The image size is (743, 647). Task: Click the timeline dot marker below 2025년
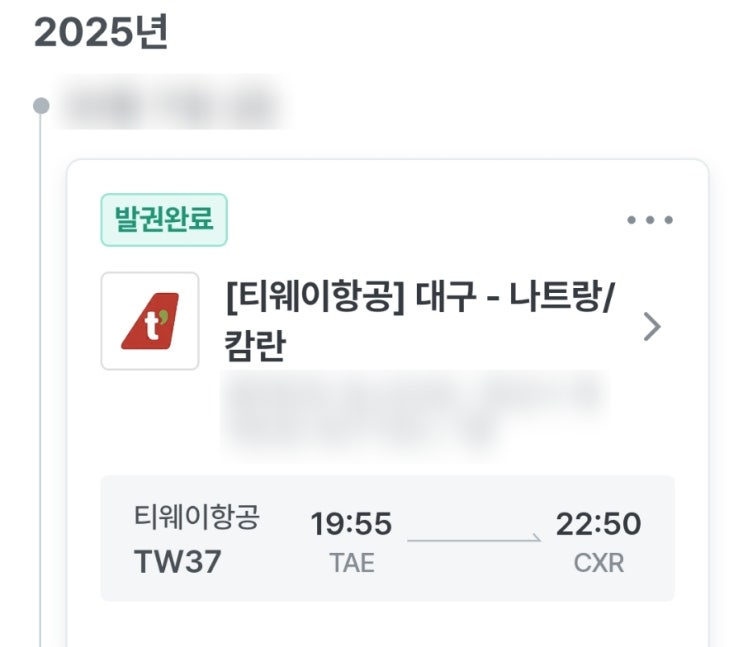coord(41,104)
